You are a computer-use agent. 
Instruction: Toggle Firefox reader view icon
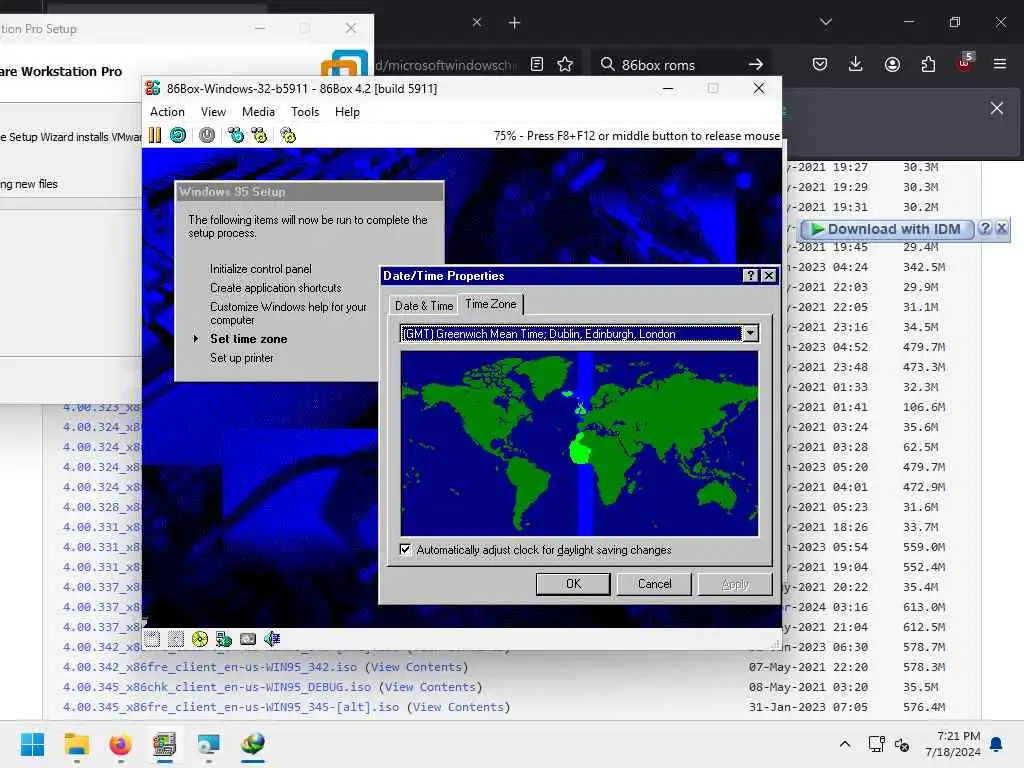537,64
